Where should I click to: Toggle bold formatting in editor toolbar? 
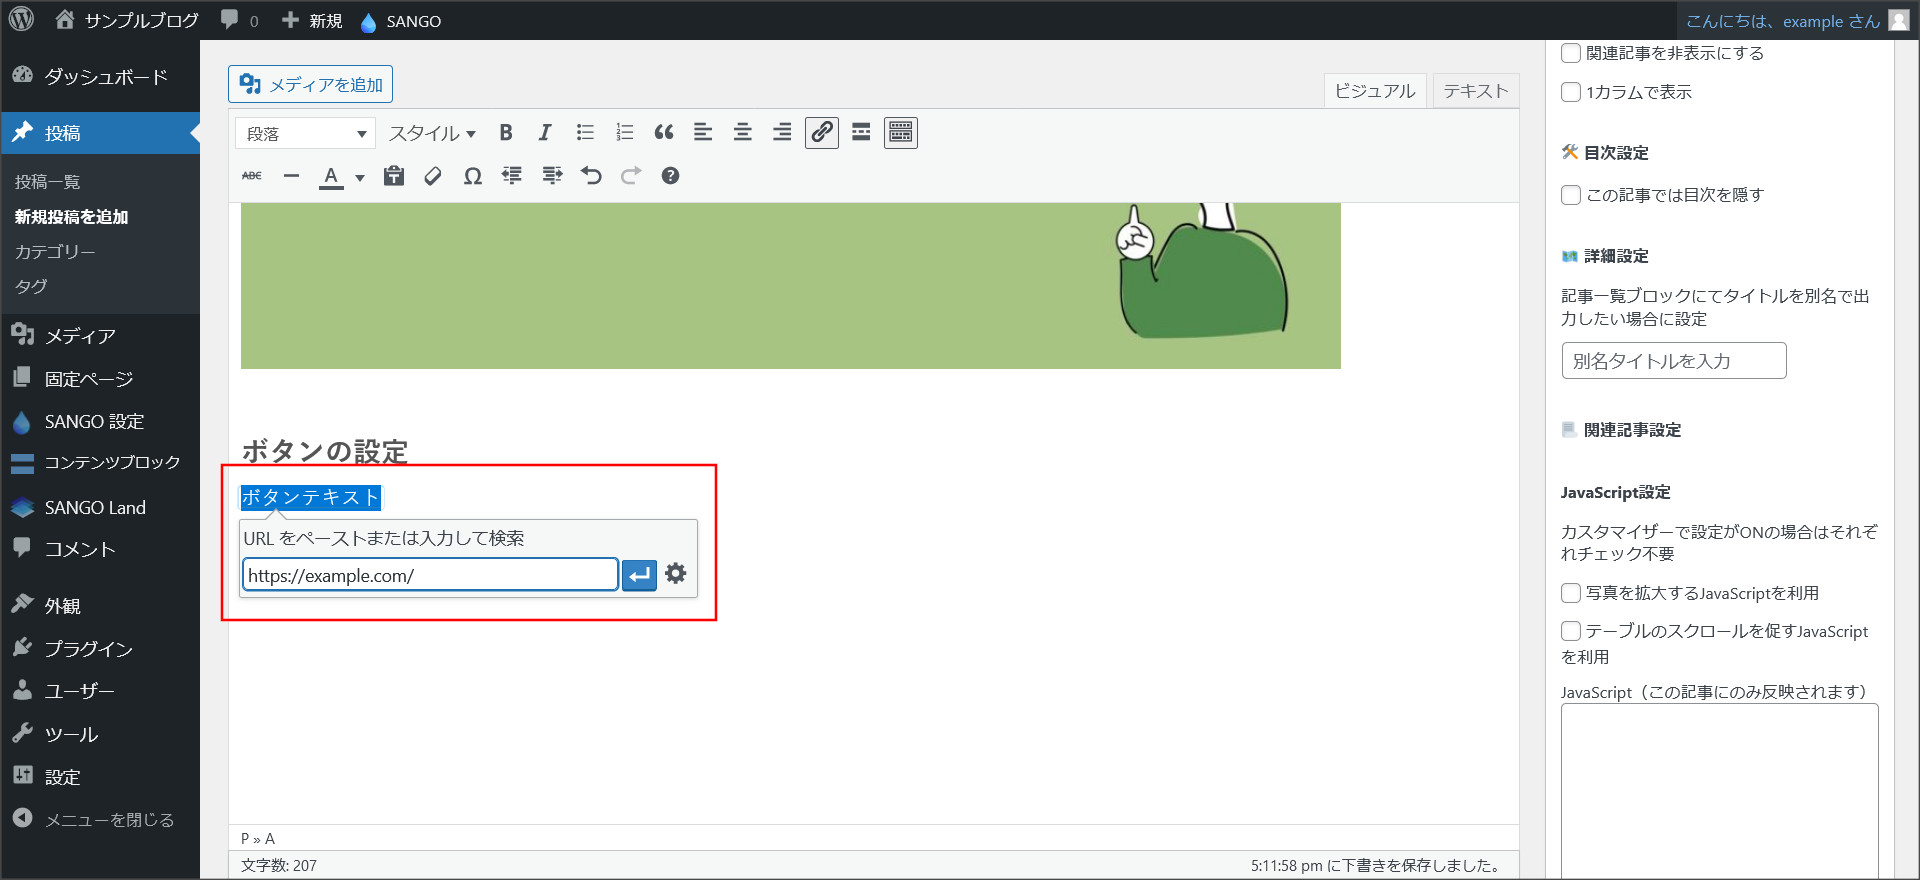click(x=506, y=133)
